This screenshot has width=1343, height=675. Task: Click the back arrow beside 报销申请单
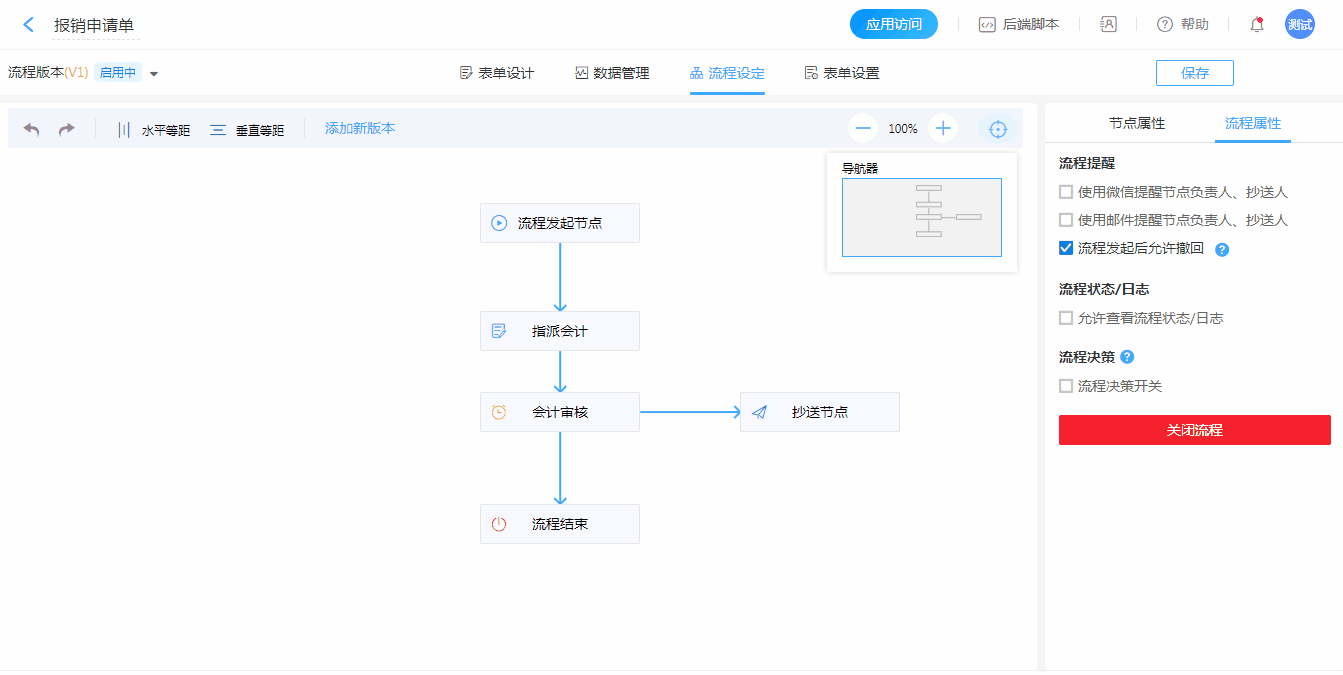pos(28,25)
